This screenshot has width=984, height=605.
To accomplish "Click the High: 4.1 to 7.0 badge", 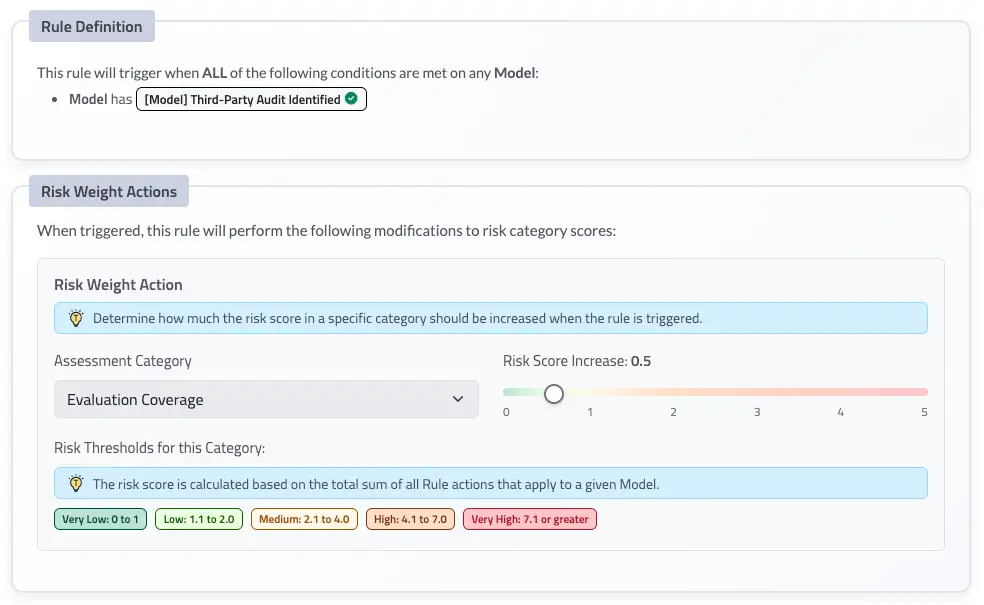I will click(x=410, y=519).
